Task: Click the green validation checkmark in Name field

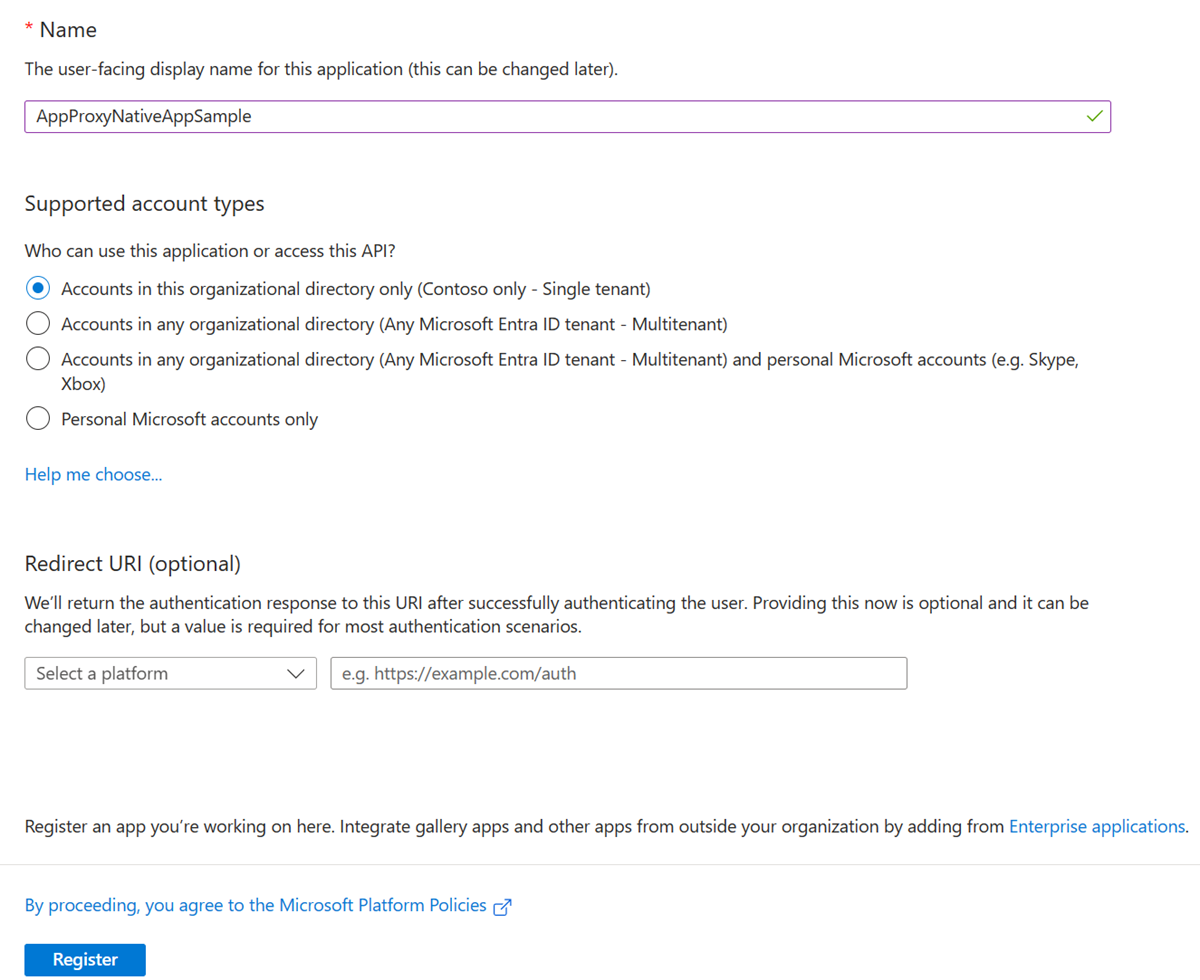Action: coord(1094,117)
